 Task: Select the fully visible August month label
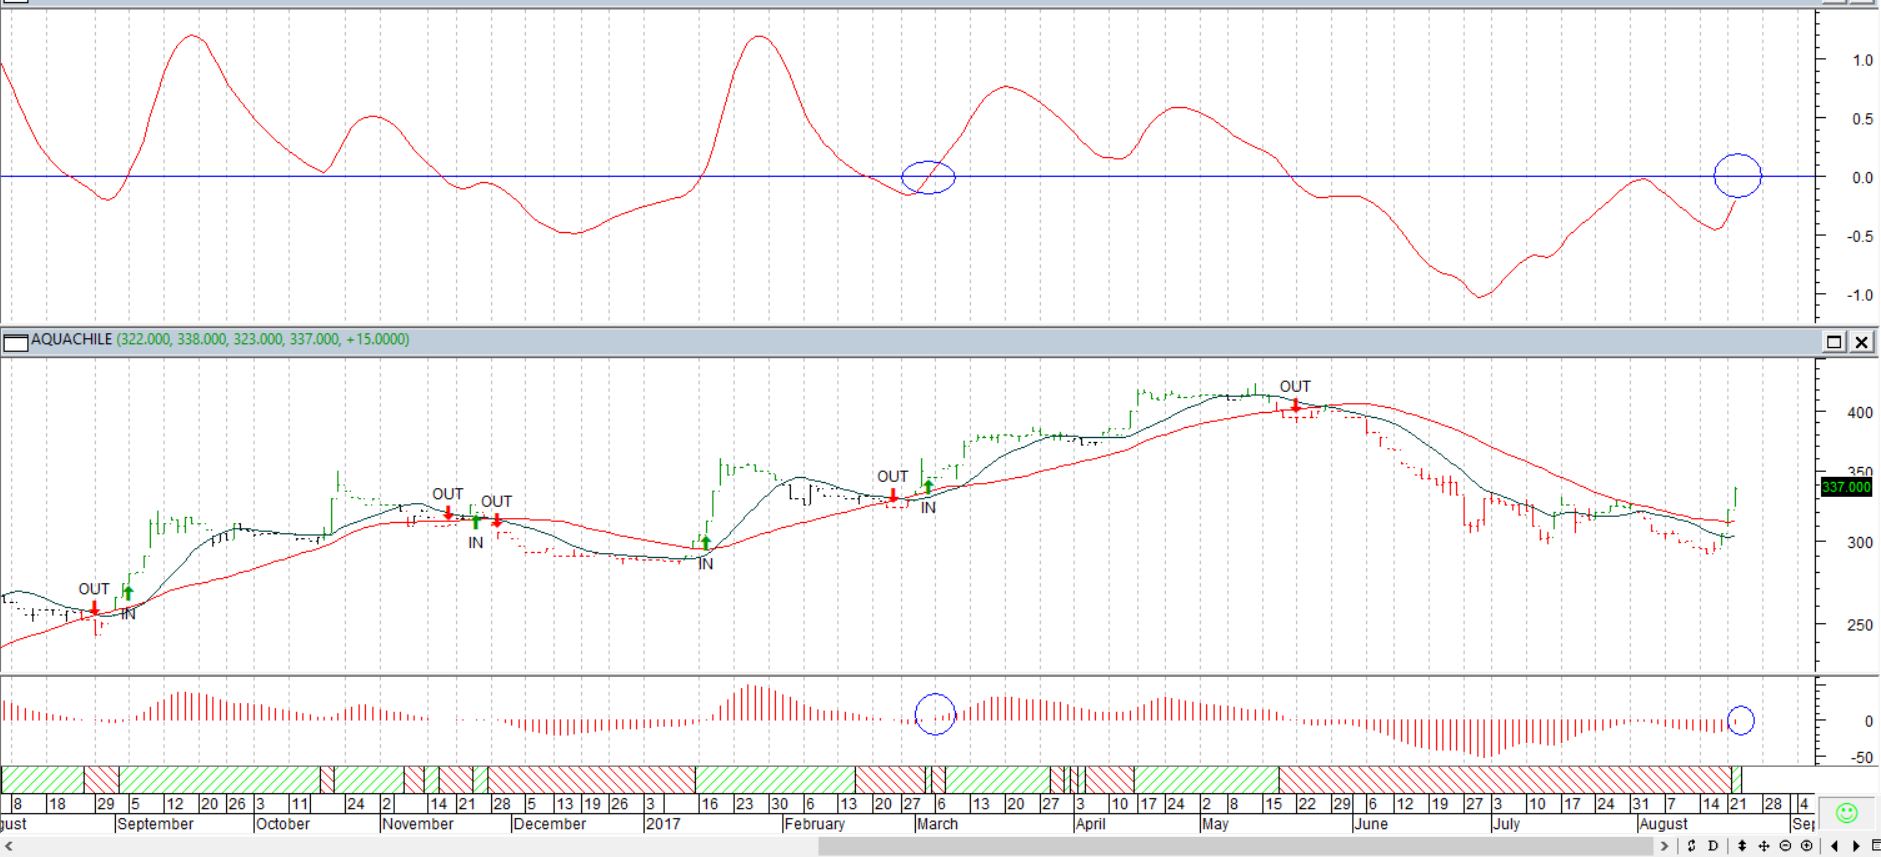tap(1663, 824)
